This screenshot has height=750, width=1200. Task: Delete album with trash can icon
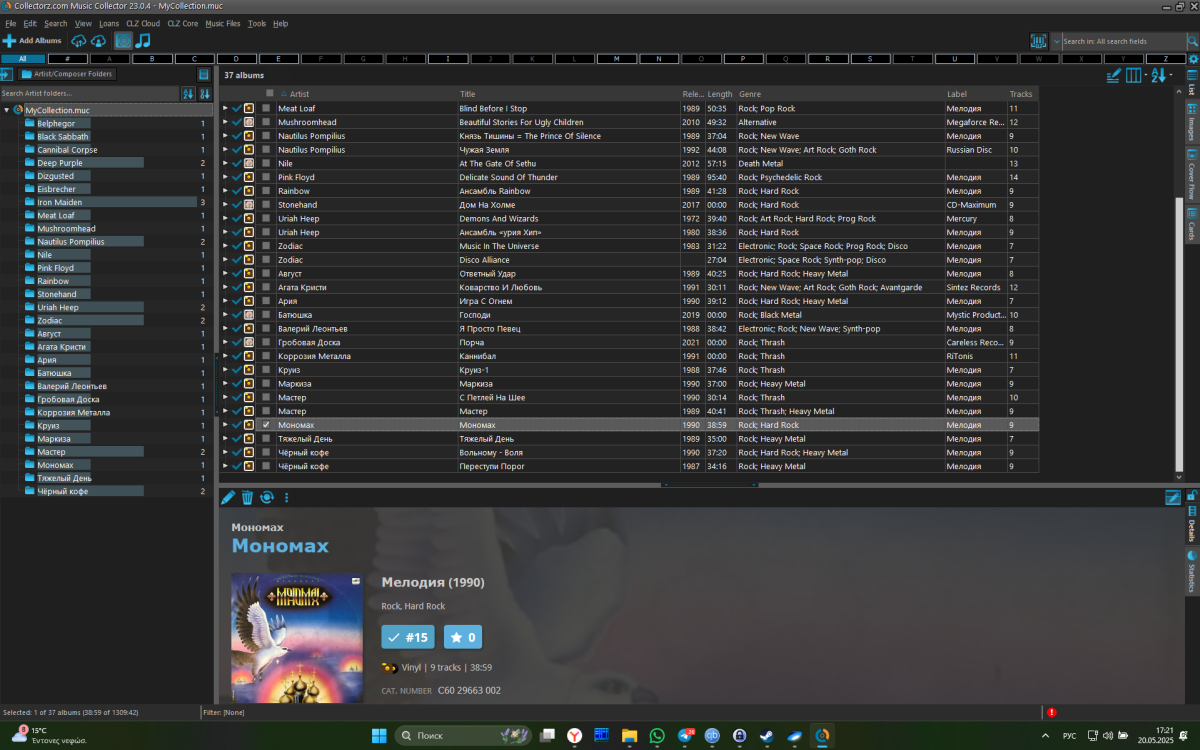[247, 497]
